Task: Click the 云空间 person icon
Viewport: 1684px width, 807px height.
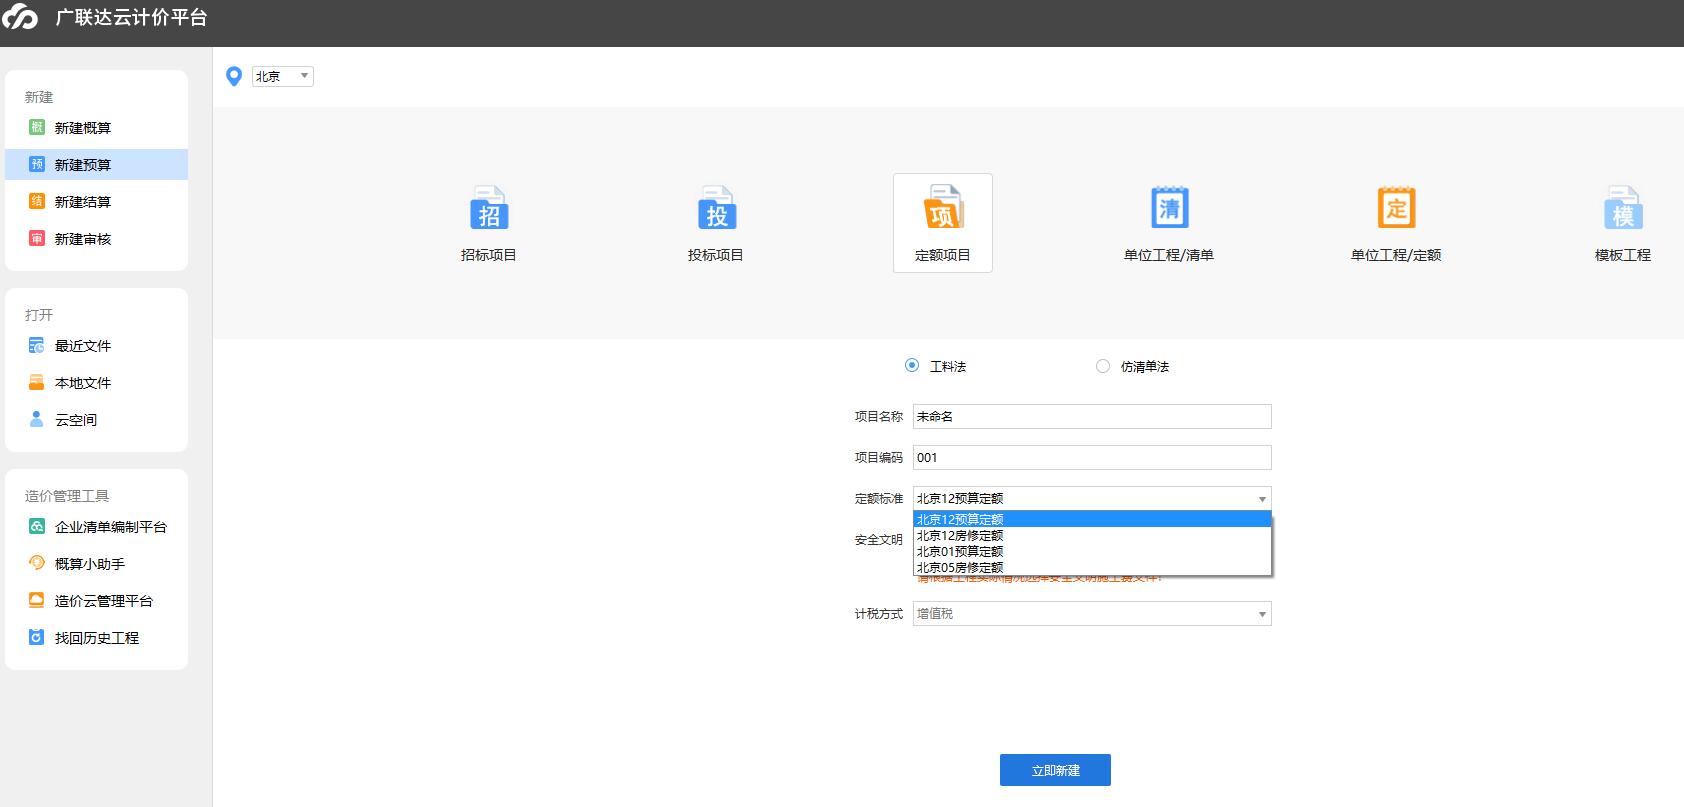Action: pos(37,419)
